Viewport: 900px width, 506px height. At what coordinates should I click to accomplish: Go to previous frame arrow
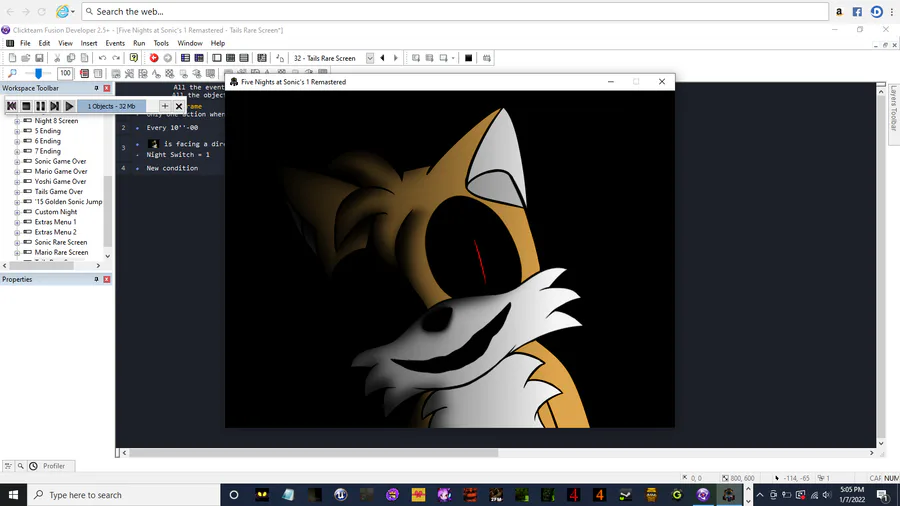point(382,58)
